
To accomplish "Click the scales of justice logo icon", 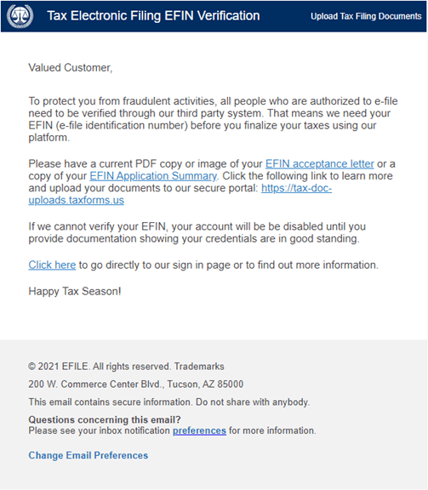I will [x=20, y=16].
